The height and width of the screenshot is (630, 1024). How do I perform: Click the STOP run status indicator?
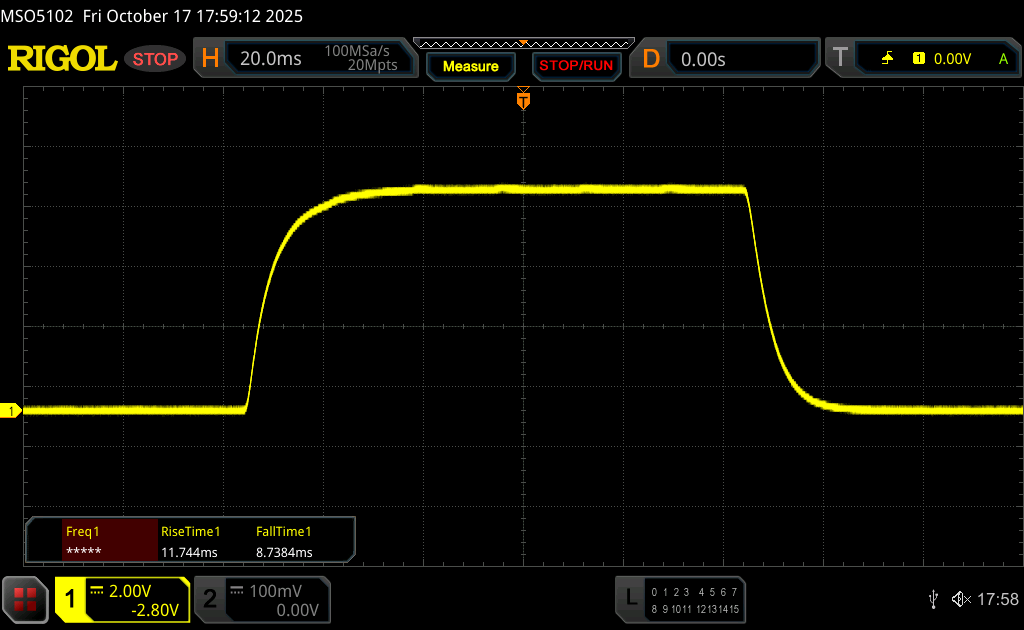pos(155,59)
